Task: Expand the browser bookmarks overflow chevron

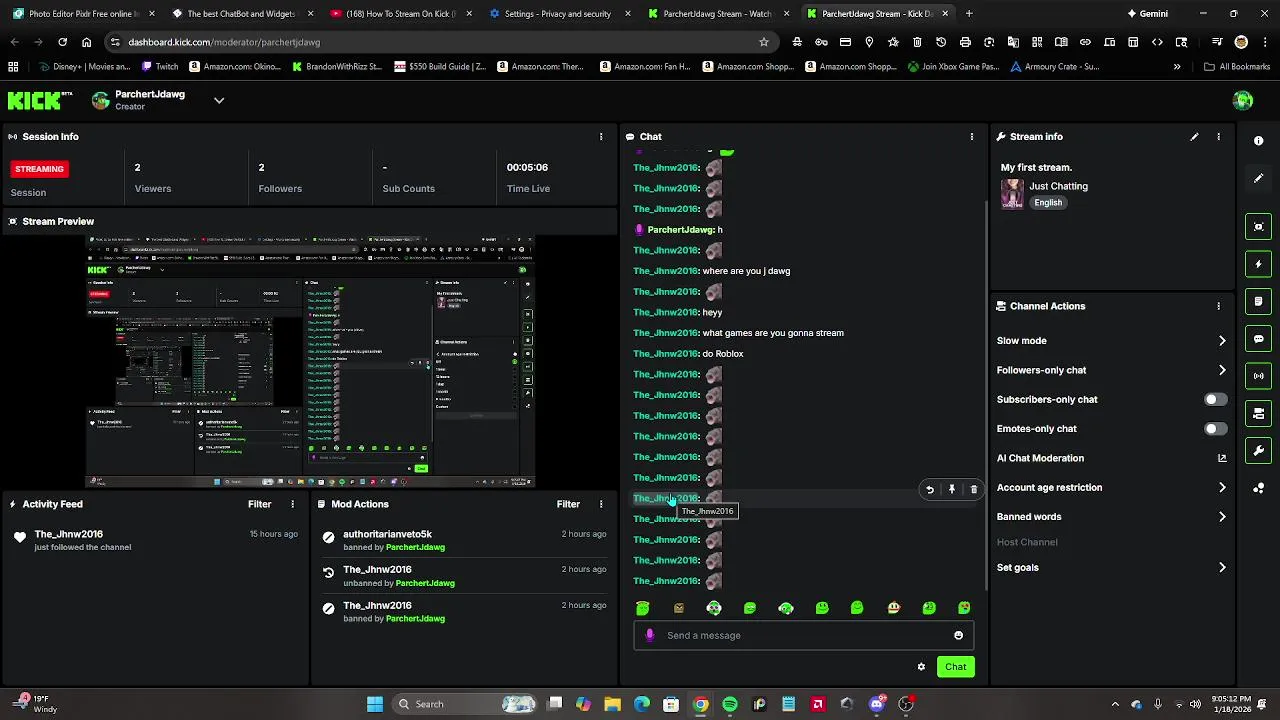Action: pyautogui.click(x=1177, y=67)
